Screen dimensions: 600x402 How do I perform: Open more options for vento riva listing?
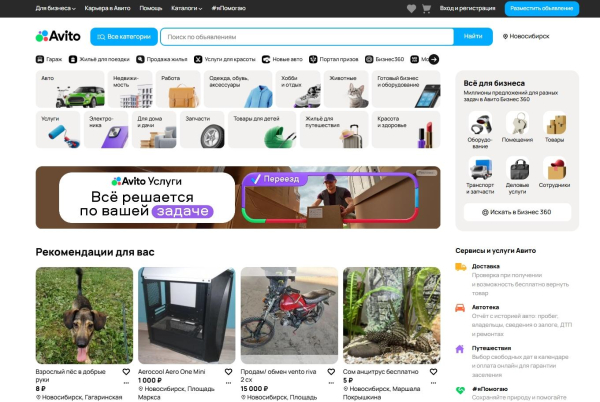click(331, 383)
